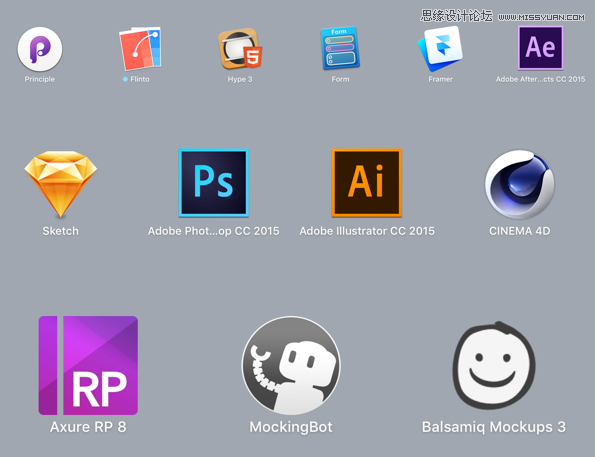The width and height of the screenshot is (595, 457).
Task: Open the Balsamiq Mockups 3 smiley icon
Action: point(494,366)
